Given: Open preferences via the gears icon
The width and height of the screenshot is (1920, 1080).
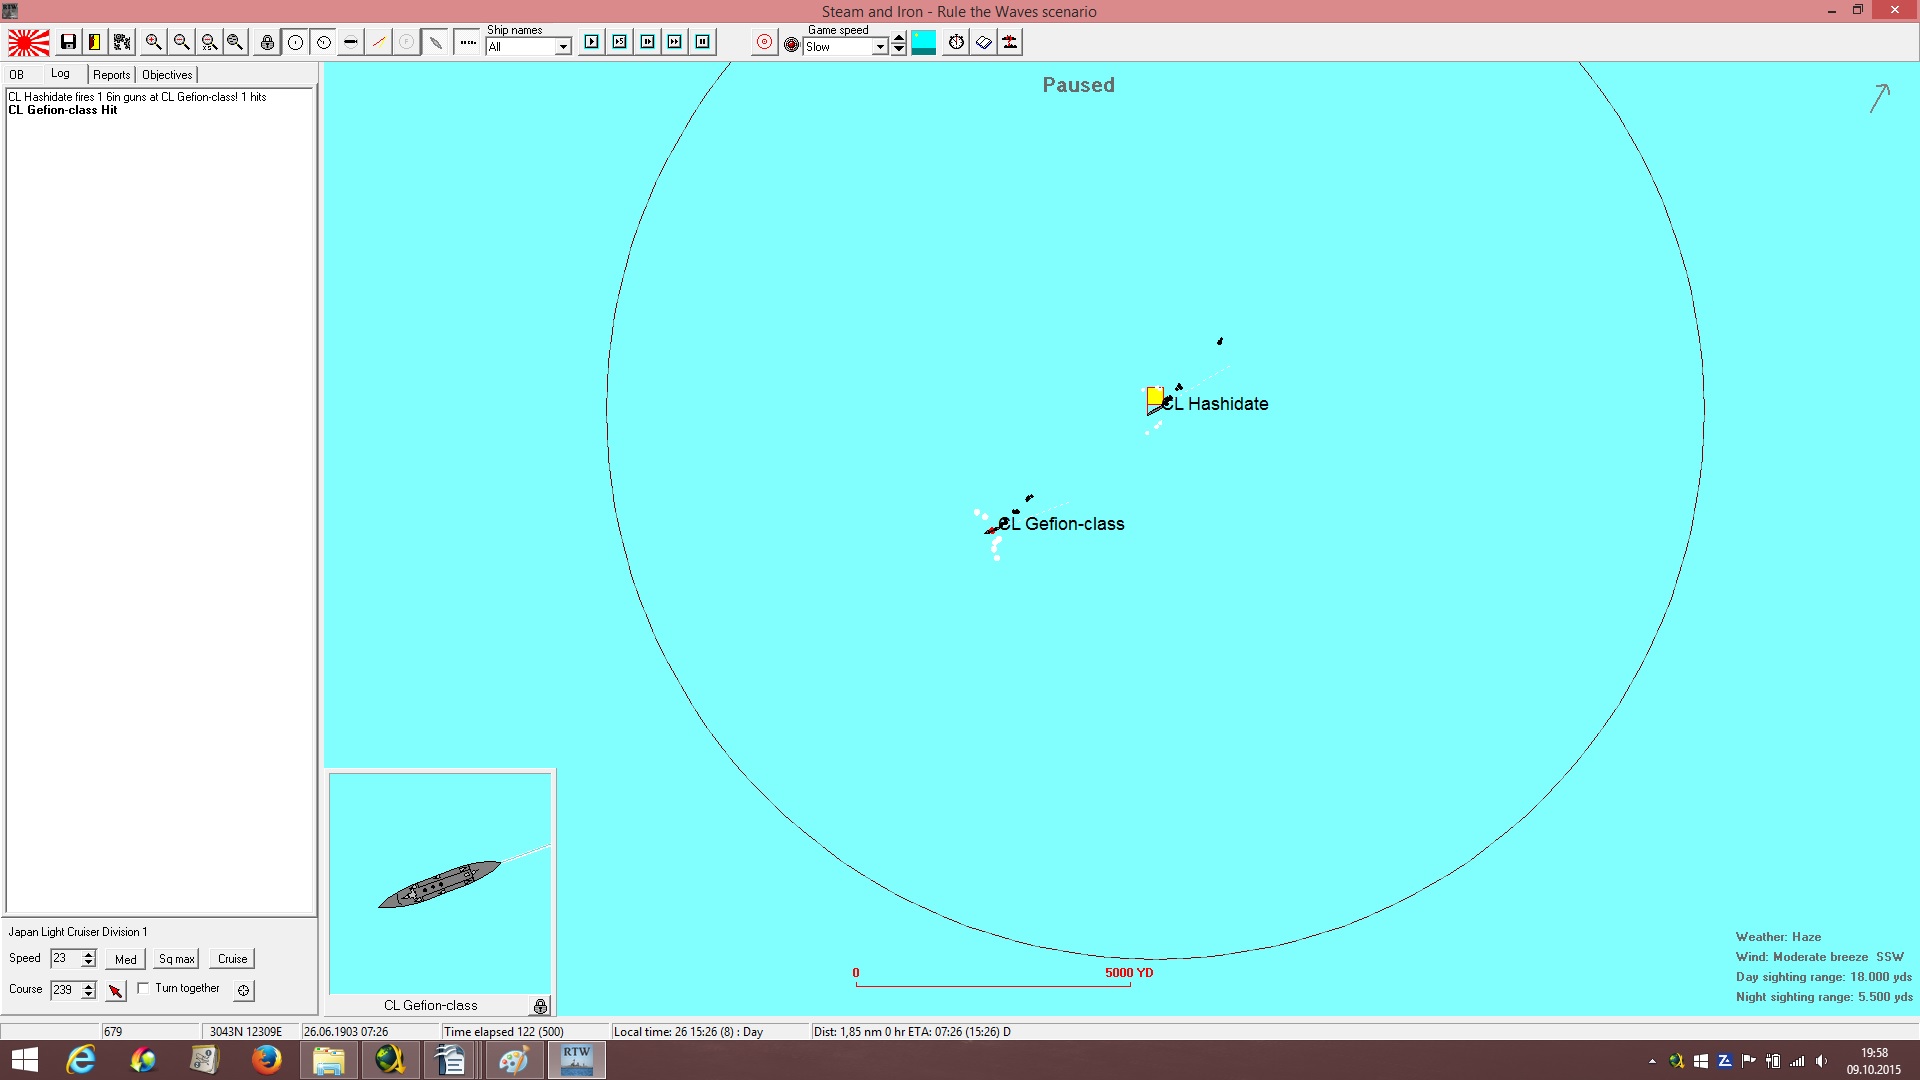Looking at the screenshot, I should coord(122,42).
